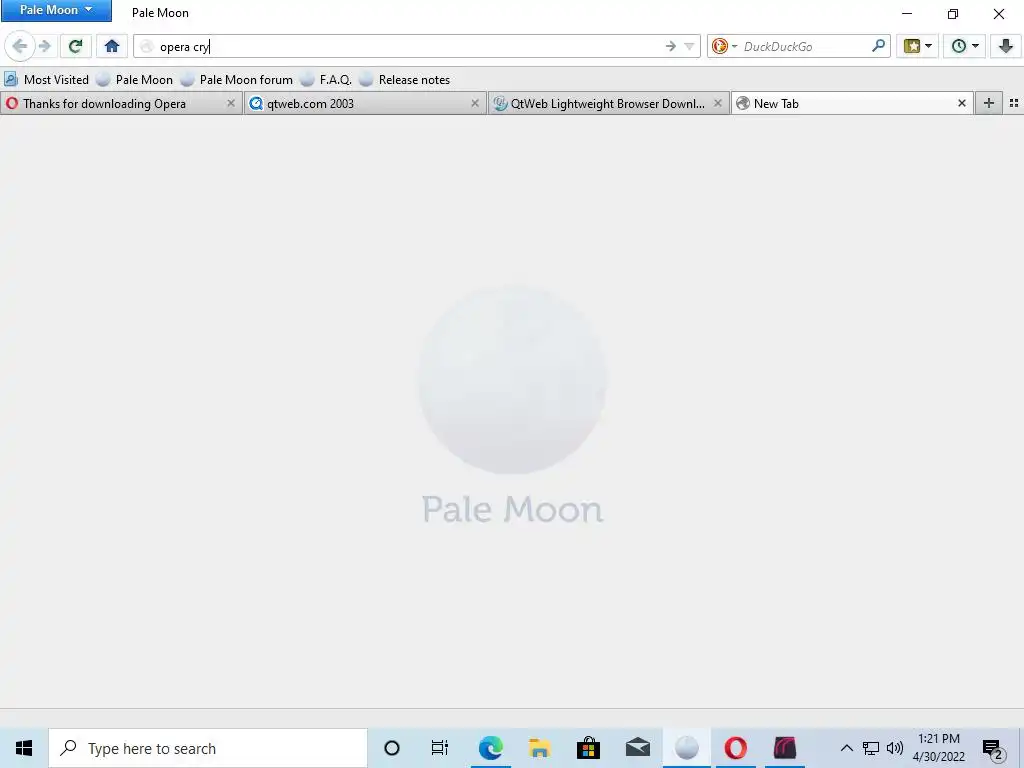This screenshot has width=1024, height=768.
Task: Open the home page
Action: click(x=112, y=46)
